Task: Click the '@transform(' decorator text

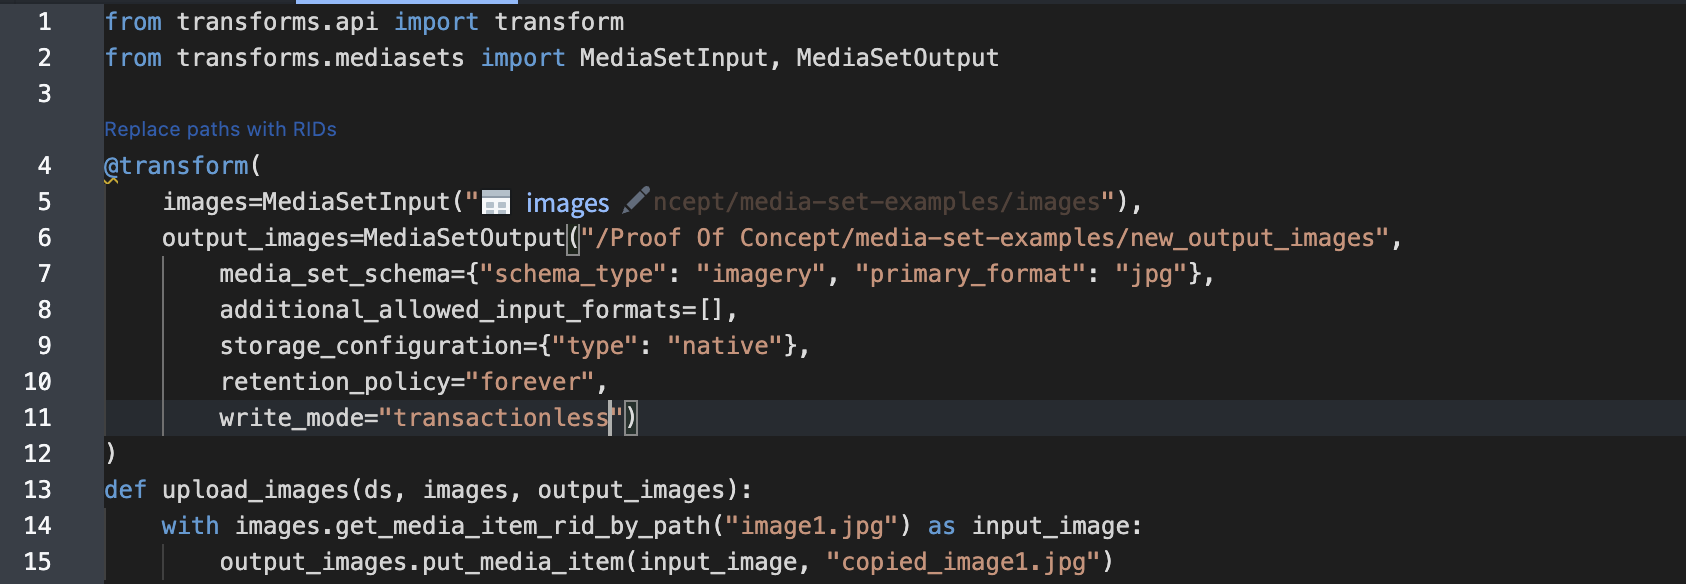Action: 183,166
